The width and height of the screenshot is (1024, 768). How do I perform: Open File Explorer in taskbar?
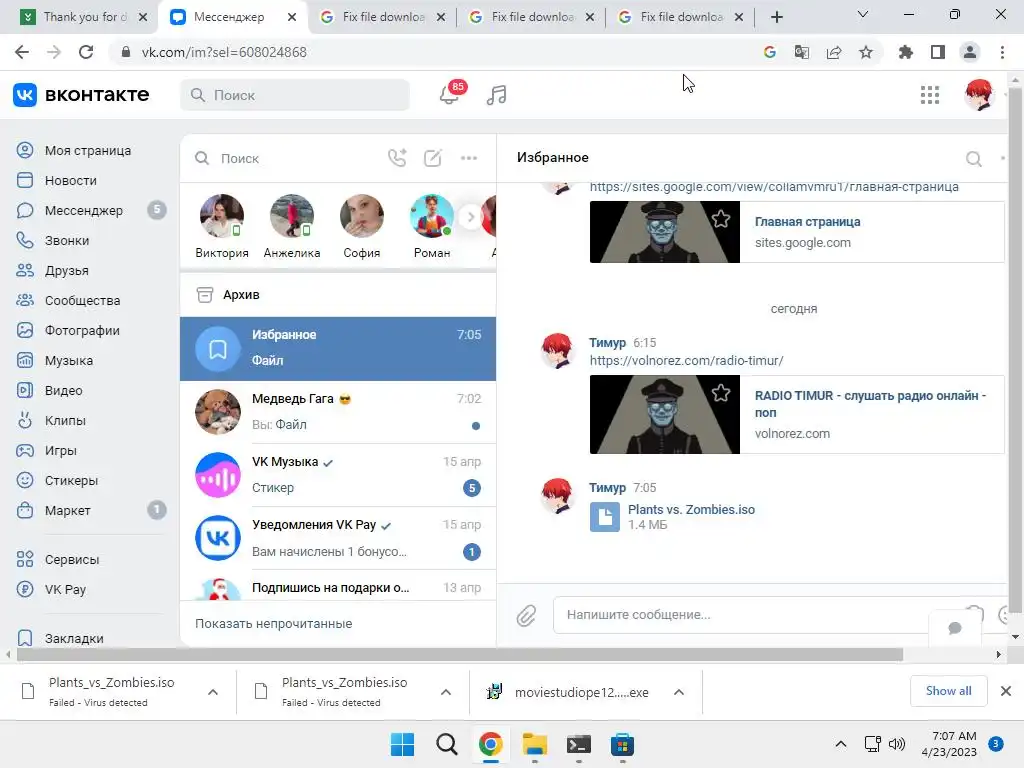[x=534, y=744]
